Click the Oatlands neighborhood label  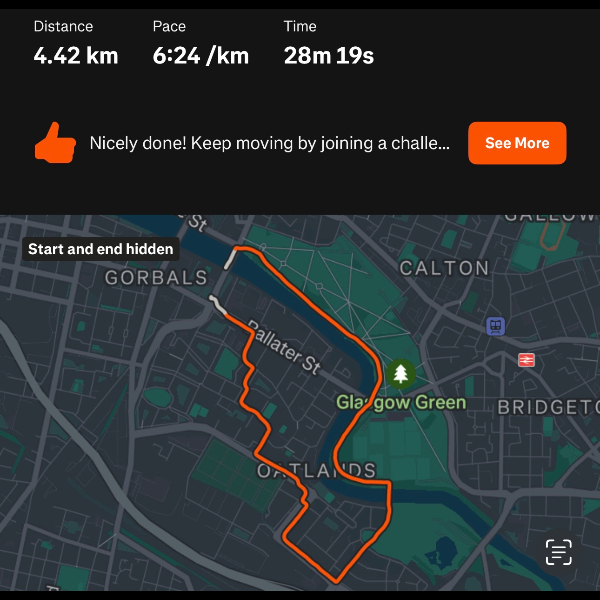pyautogui.click(x=316, y=470)
